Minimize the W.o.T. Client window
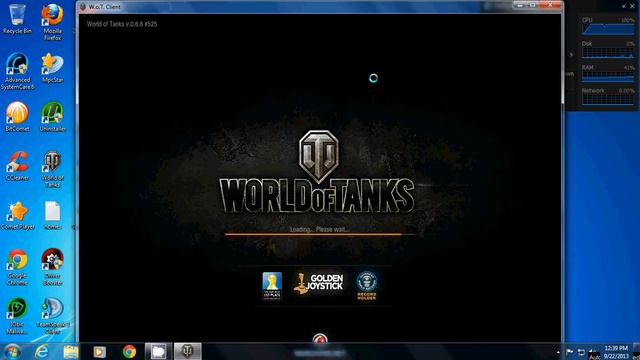The height and width of the screenshot is (360, 640). [x=520, y=5]
